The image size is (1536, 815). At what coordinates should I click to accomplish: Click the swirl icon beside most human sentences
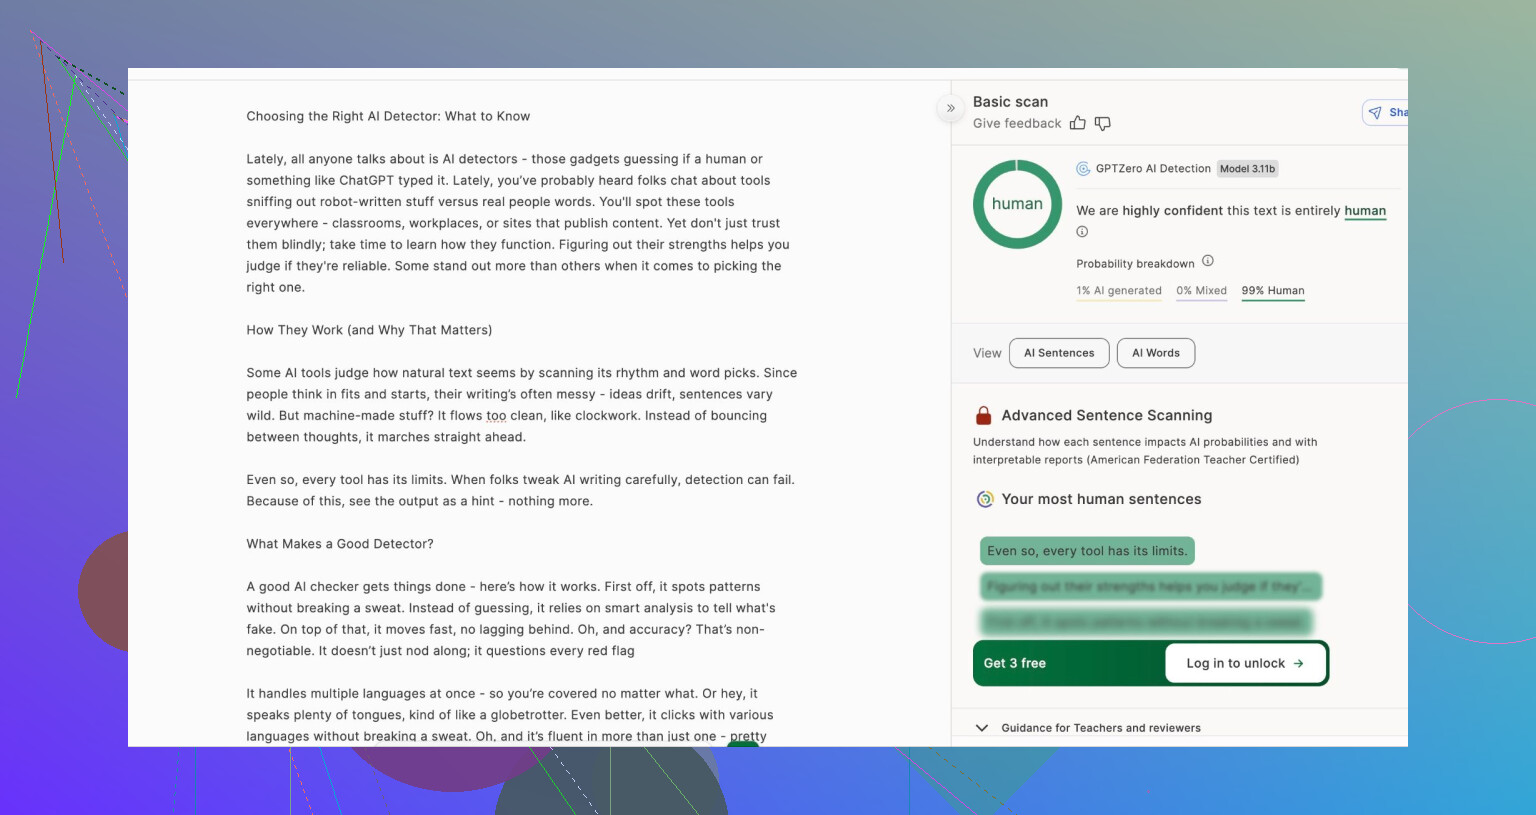coord(985,499)
